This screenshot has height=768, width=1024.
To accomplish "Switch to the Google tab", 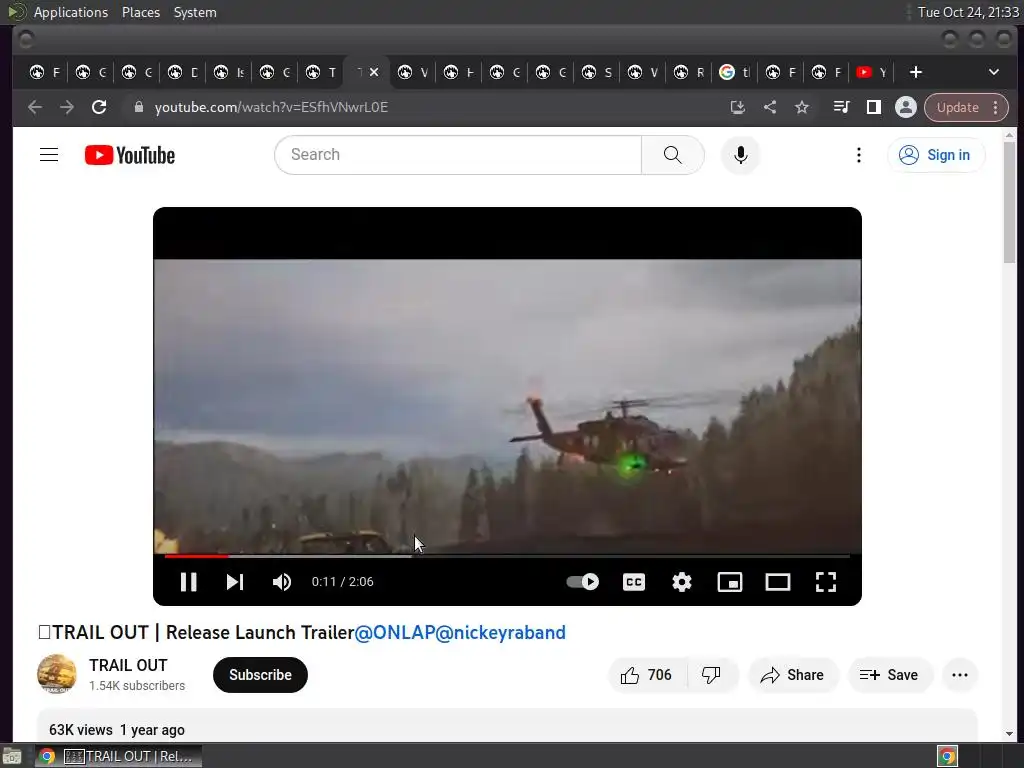I will click(734, 72).
